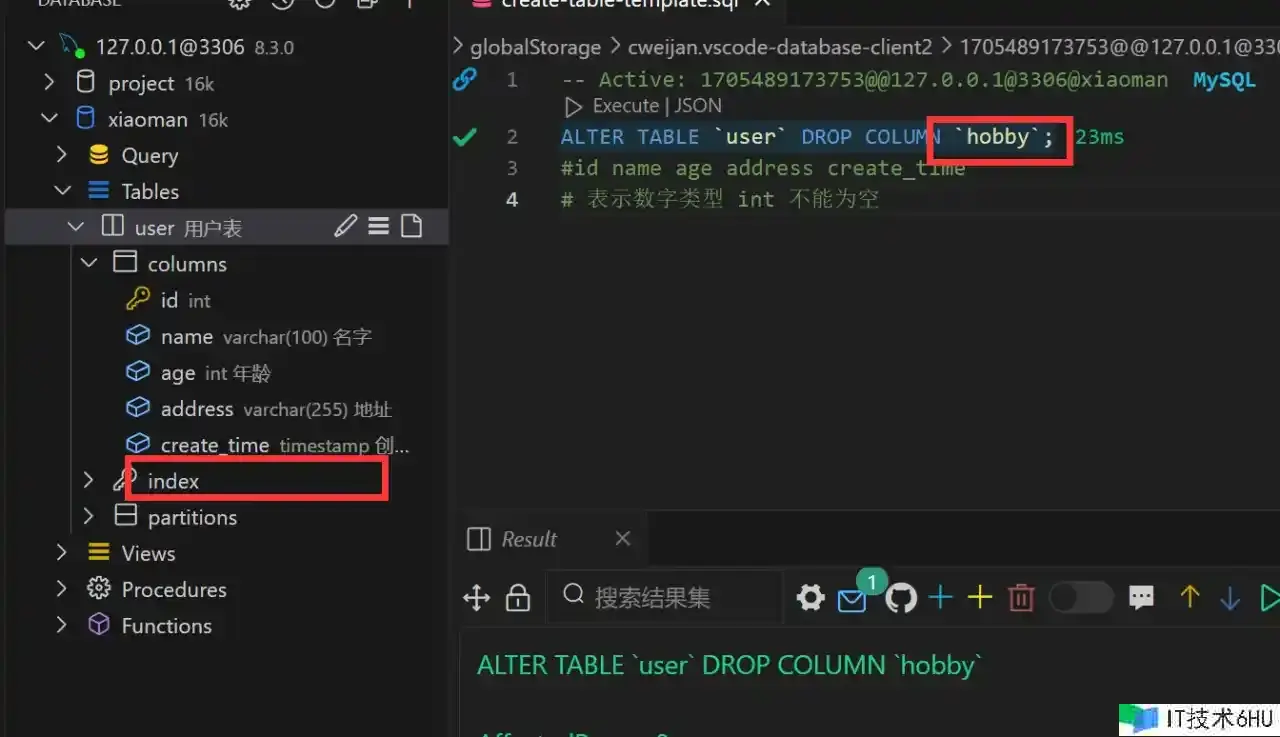
Task: Click the red trash delete icon
Action: tap(1021, 598)
